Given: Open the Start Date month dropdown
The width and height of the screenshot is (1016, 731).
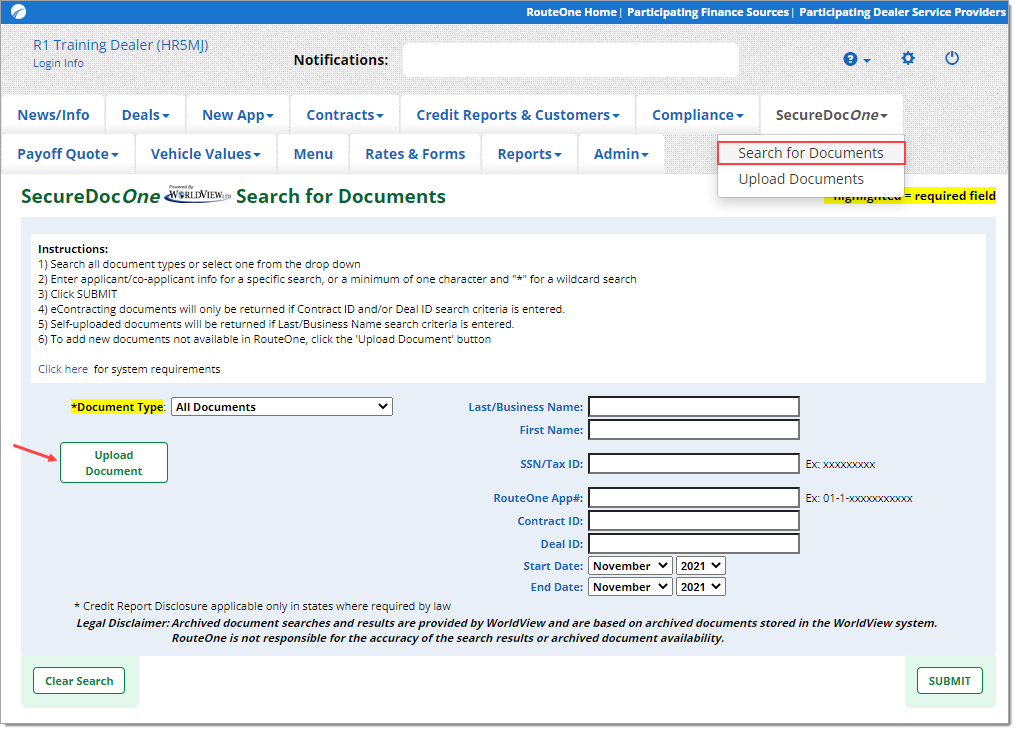Looking at the screenshot, I should coord(630,566).
